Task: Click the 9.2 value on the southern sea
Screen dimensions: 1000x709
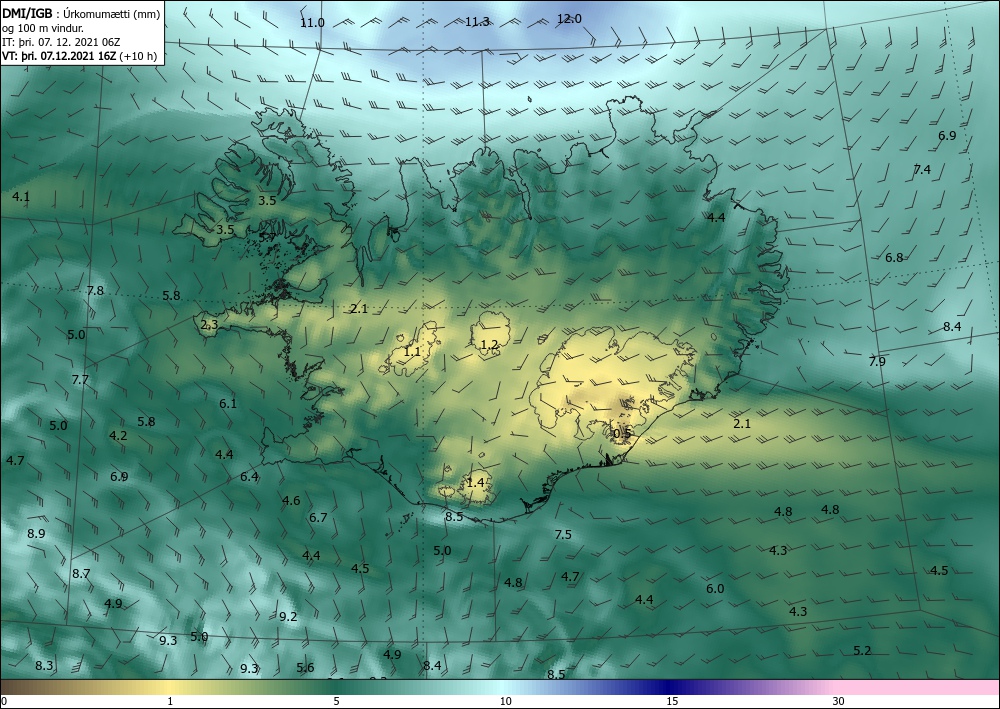Action: (288, 617)
